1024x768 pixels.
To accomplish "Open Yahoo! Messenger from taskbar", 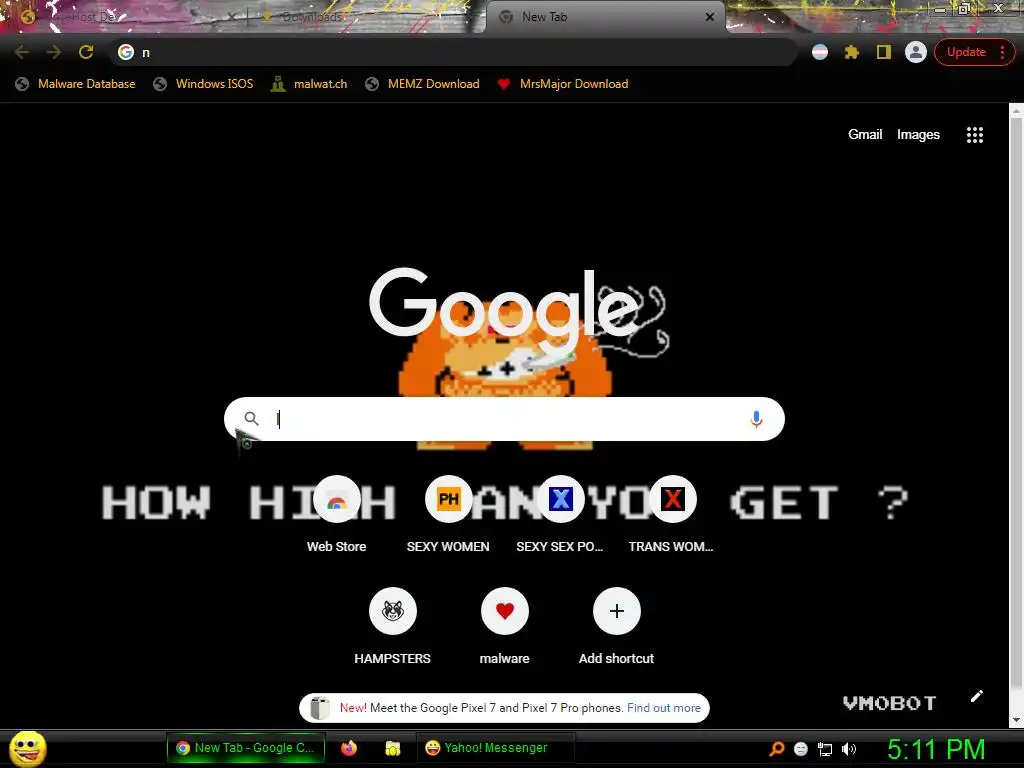I will coord(496,748).
